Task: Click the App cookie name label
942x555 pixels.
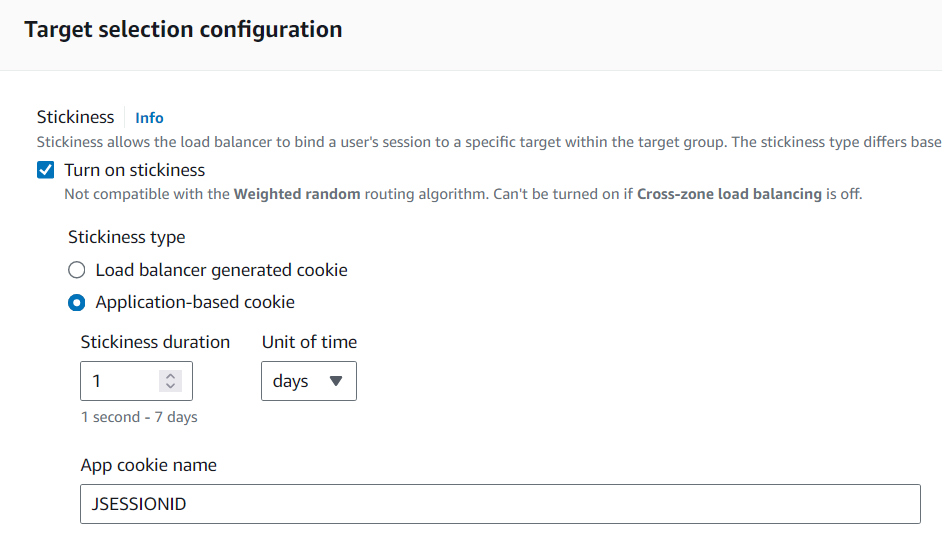Action: (x=149, y=465)
